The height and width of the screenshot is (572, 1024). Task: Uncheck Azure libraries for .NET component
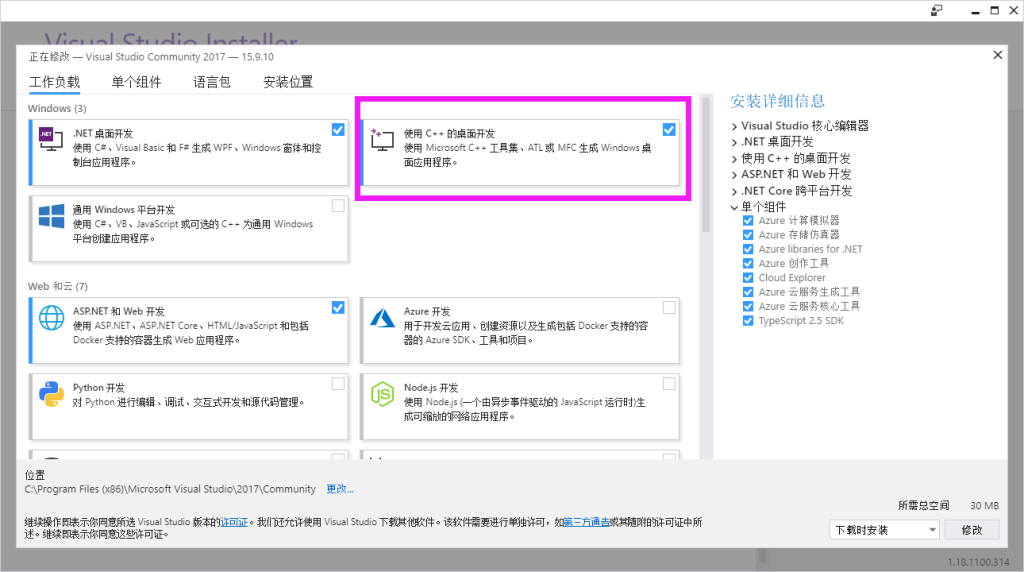[748, 249]
